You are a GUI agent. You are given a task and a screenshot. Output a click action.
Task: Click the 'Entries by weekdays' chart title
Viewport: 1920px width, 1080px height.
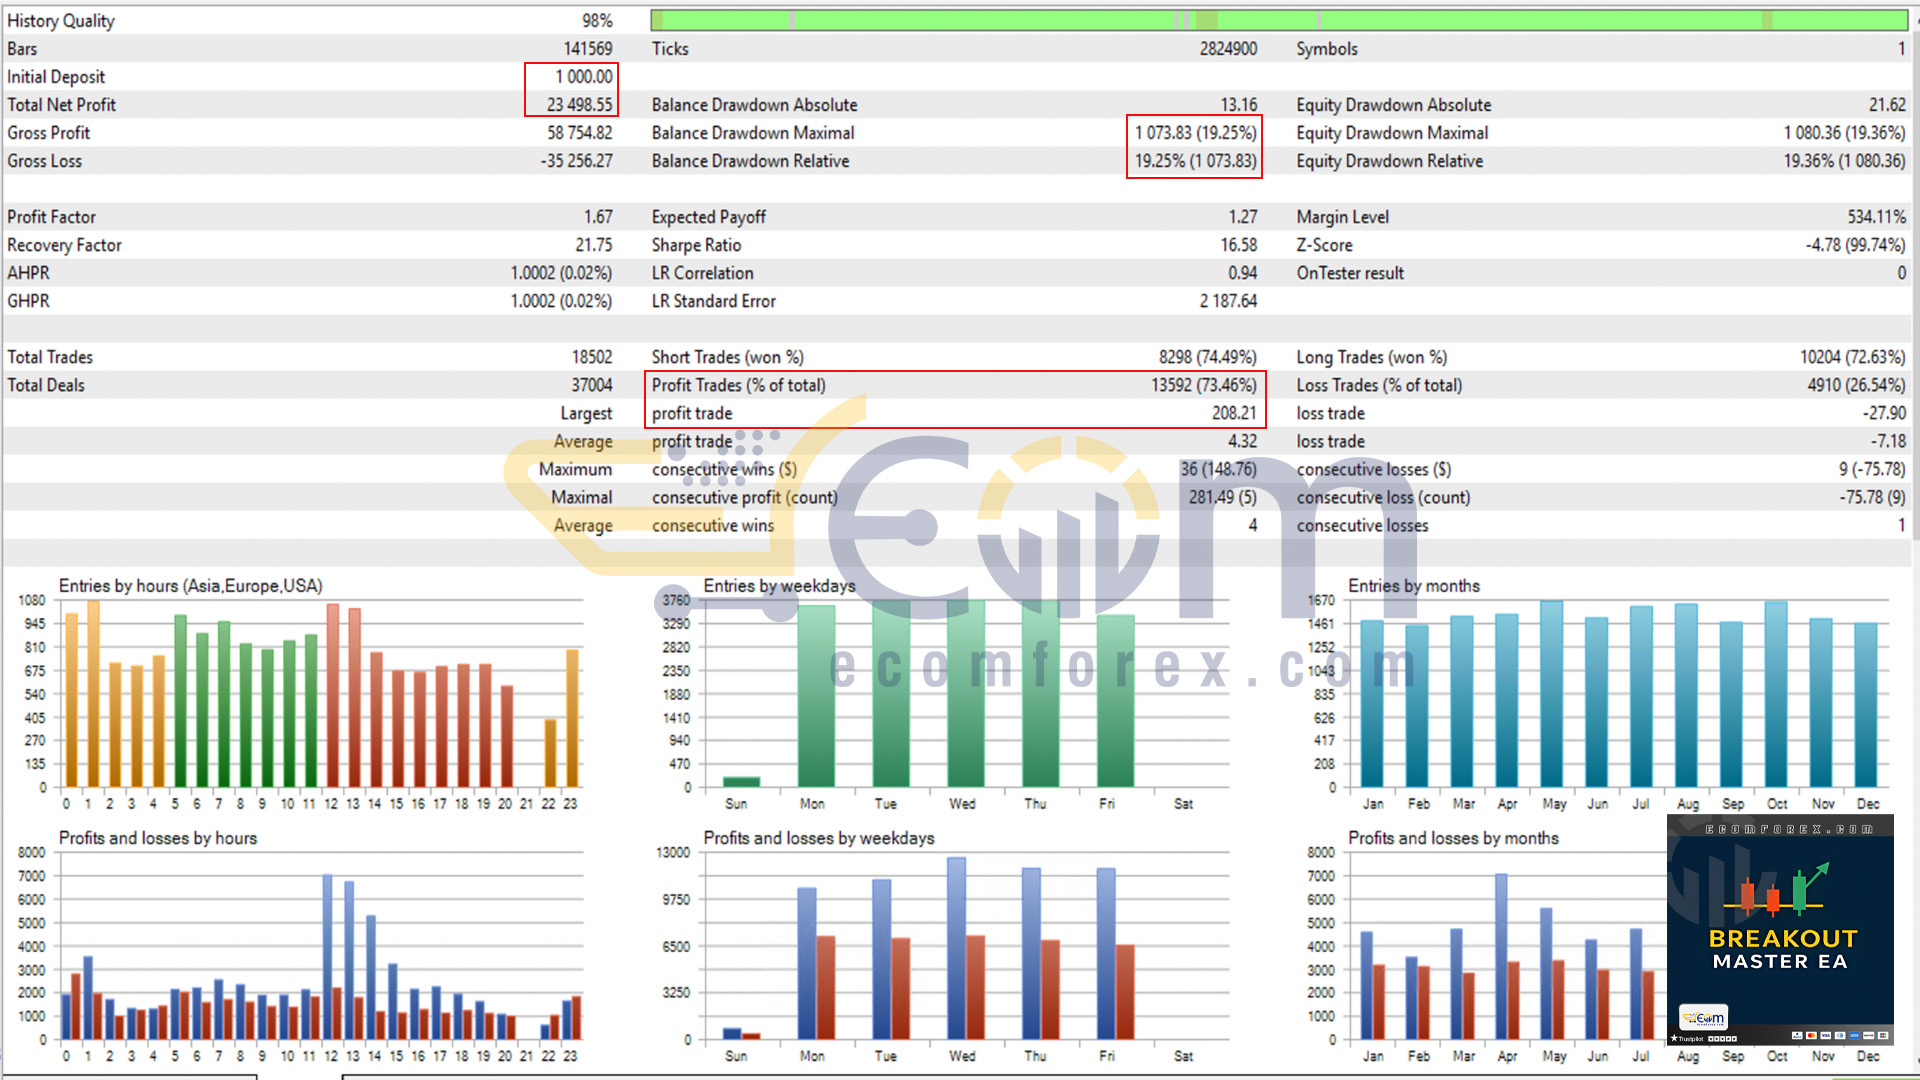tap(779, 586)
